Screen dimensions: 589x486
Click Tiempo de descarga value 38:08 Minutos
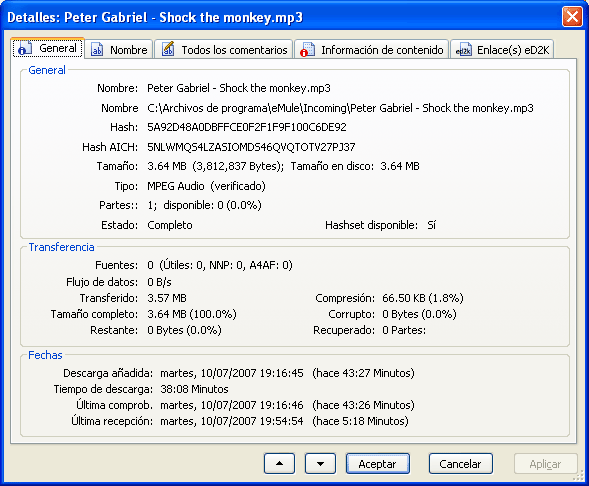point(194,389)
